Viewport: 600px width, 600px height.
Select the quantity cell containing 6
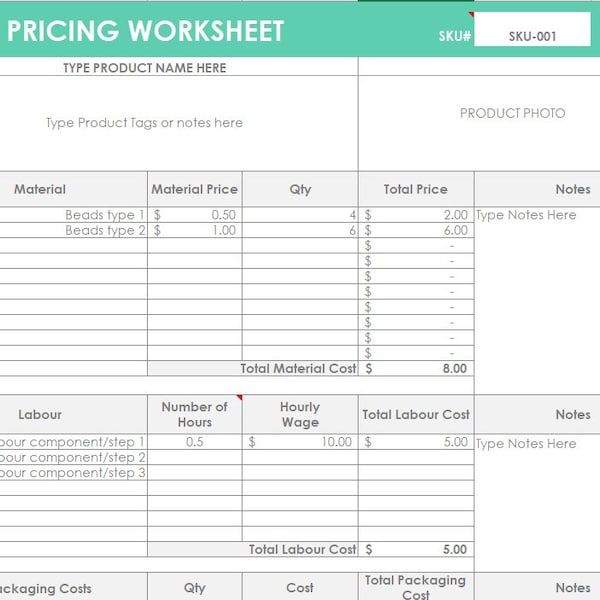300,230
